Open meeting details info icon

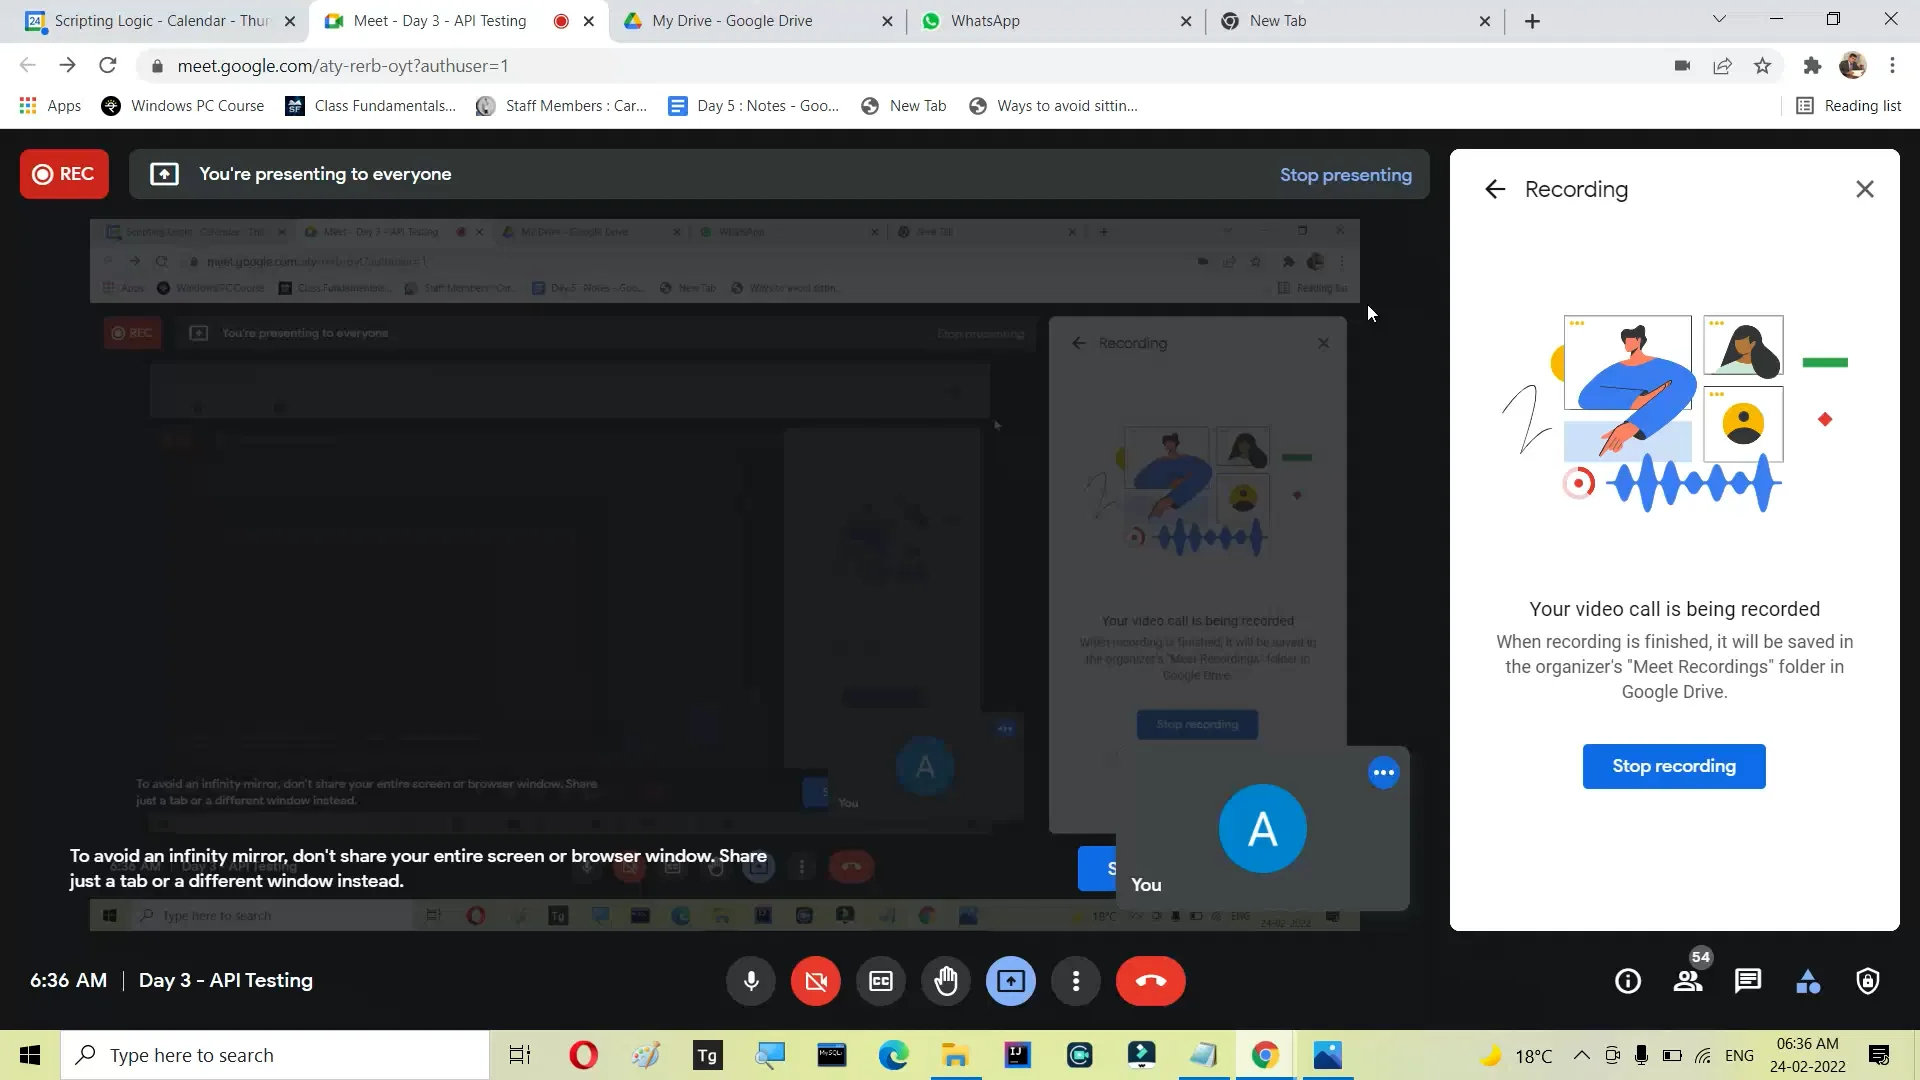coord(1628,981)
